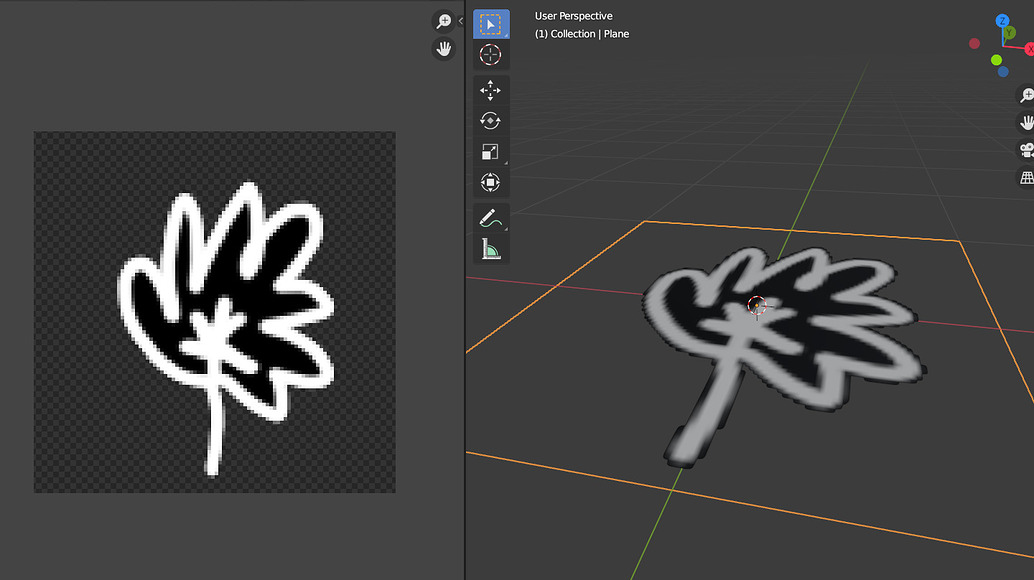Toggle the Zoom tool in the Image Editor
This screenshot has width=1034, height=580.
pyautogui.click(x=443, y=20)
